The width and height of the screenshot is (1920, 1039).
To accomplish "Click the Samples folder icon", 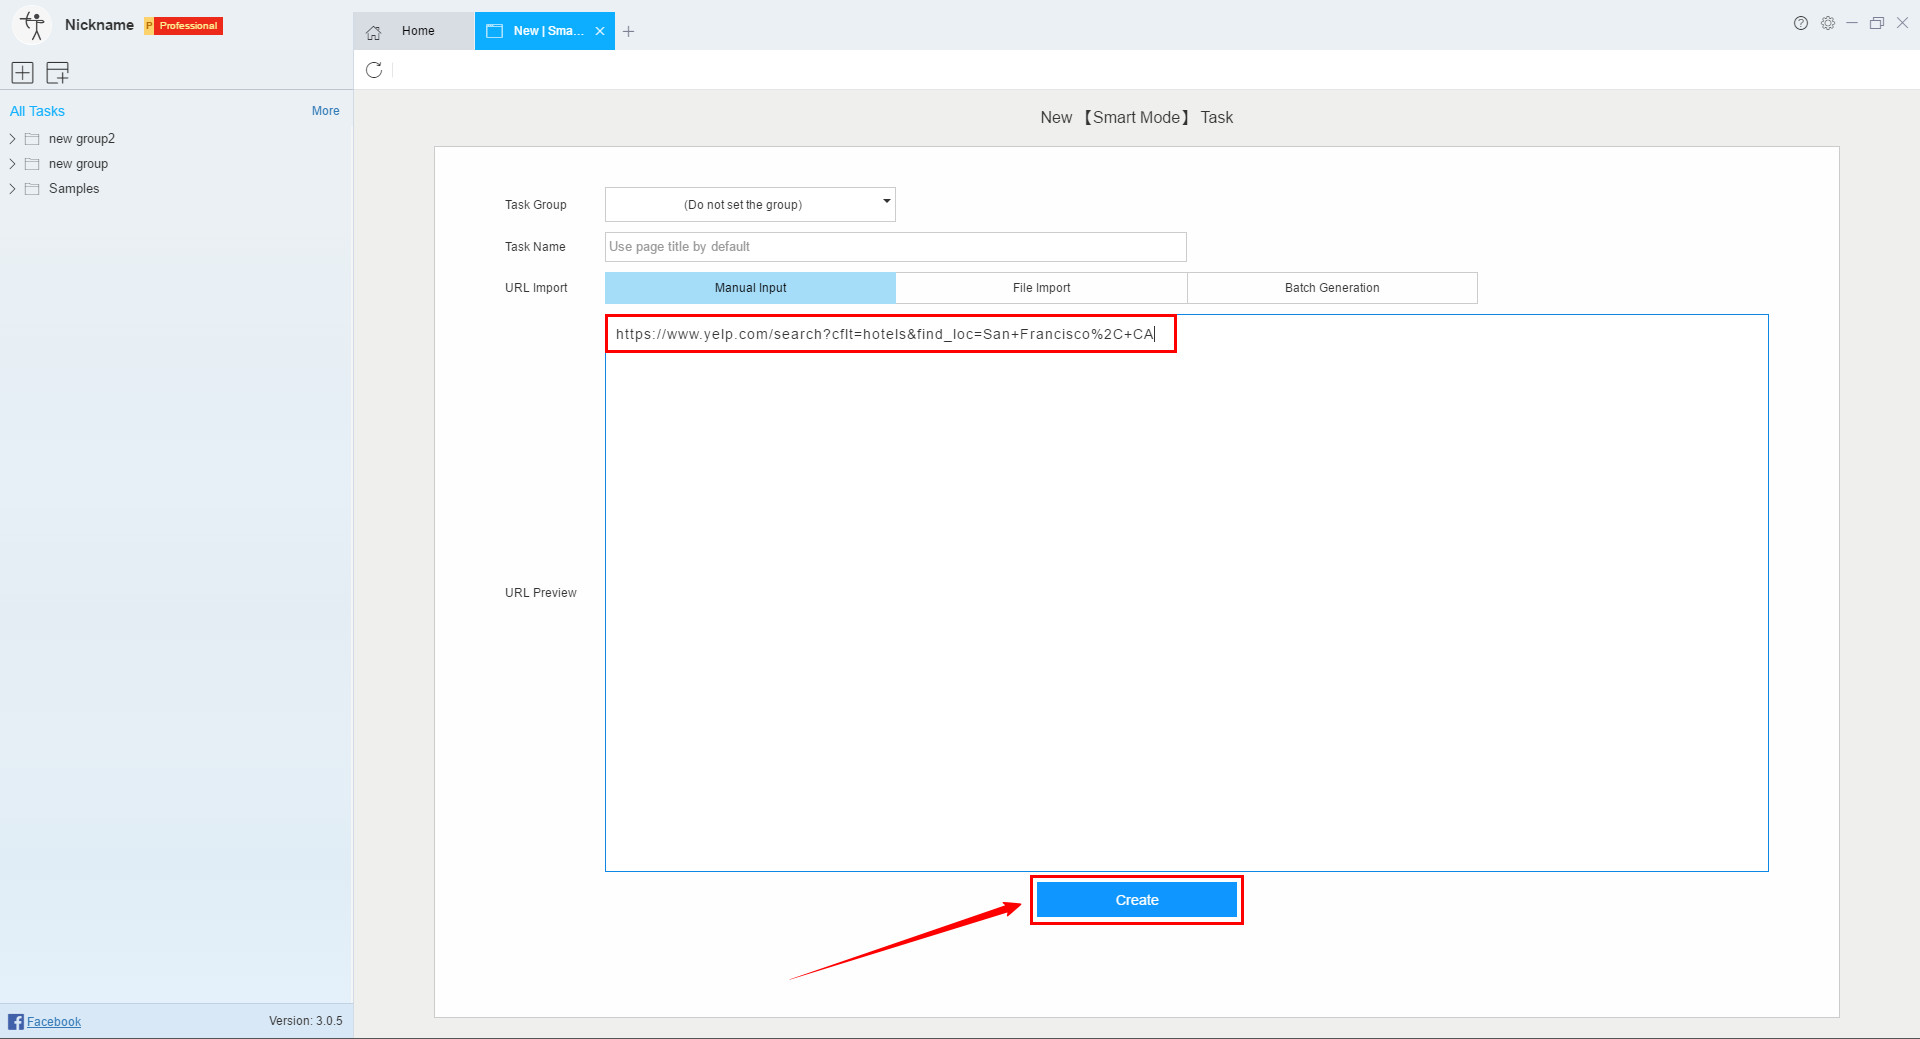I will (32, 189).
